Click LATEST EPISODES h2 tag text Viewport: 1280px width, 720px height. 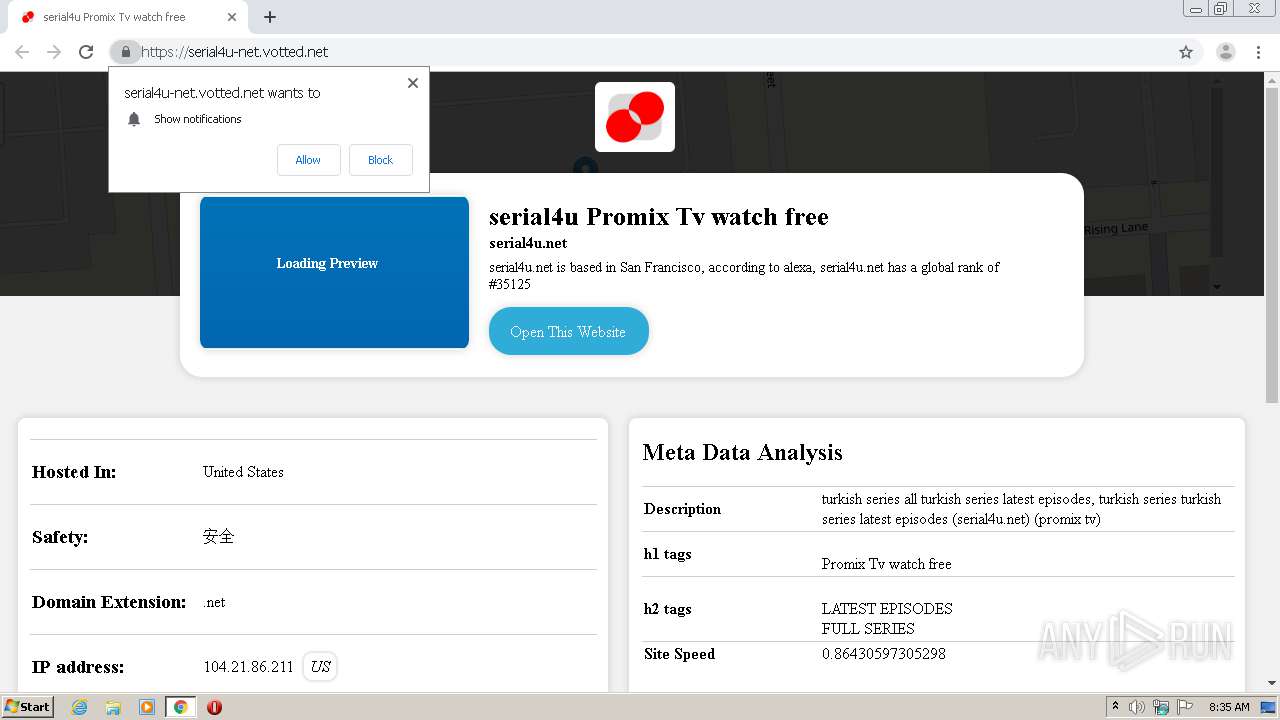tap(887, 608)
